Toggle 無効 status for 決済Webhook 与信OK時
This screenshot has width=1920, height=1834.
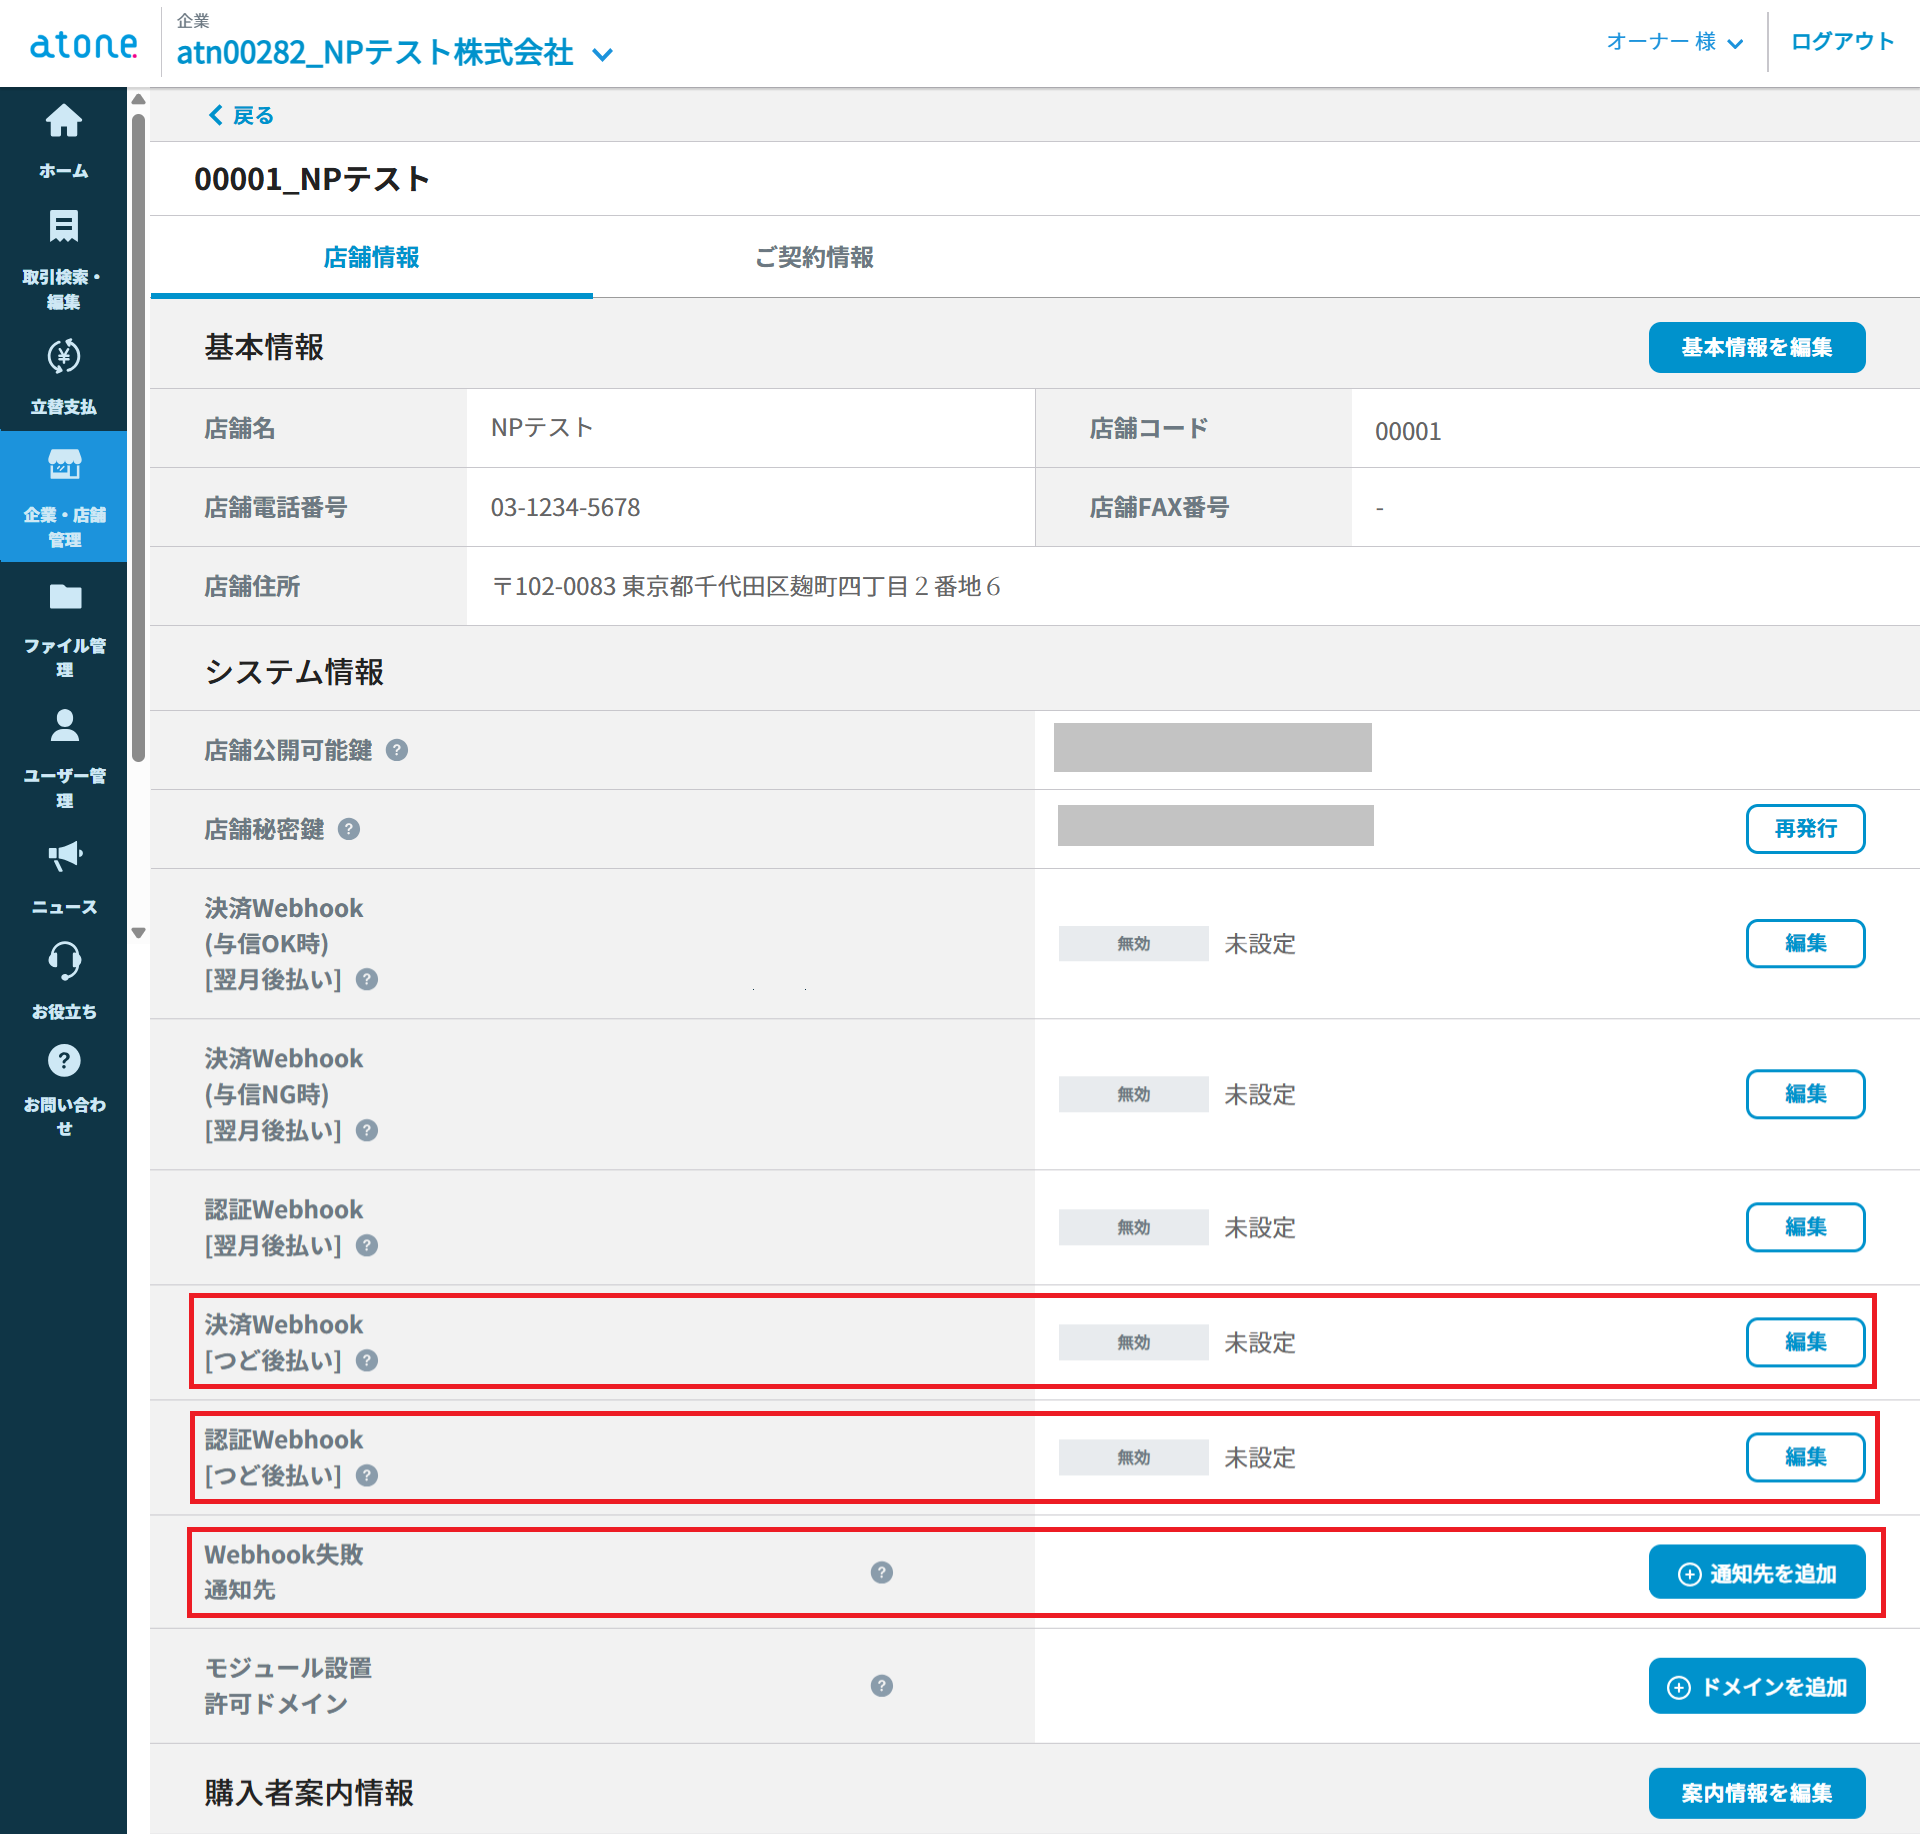1133,943
